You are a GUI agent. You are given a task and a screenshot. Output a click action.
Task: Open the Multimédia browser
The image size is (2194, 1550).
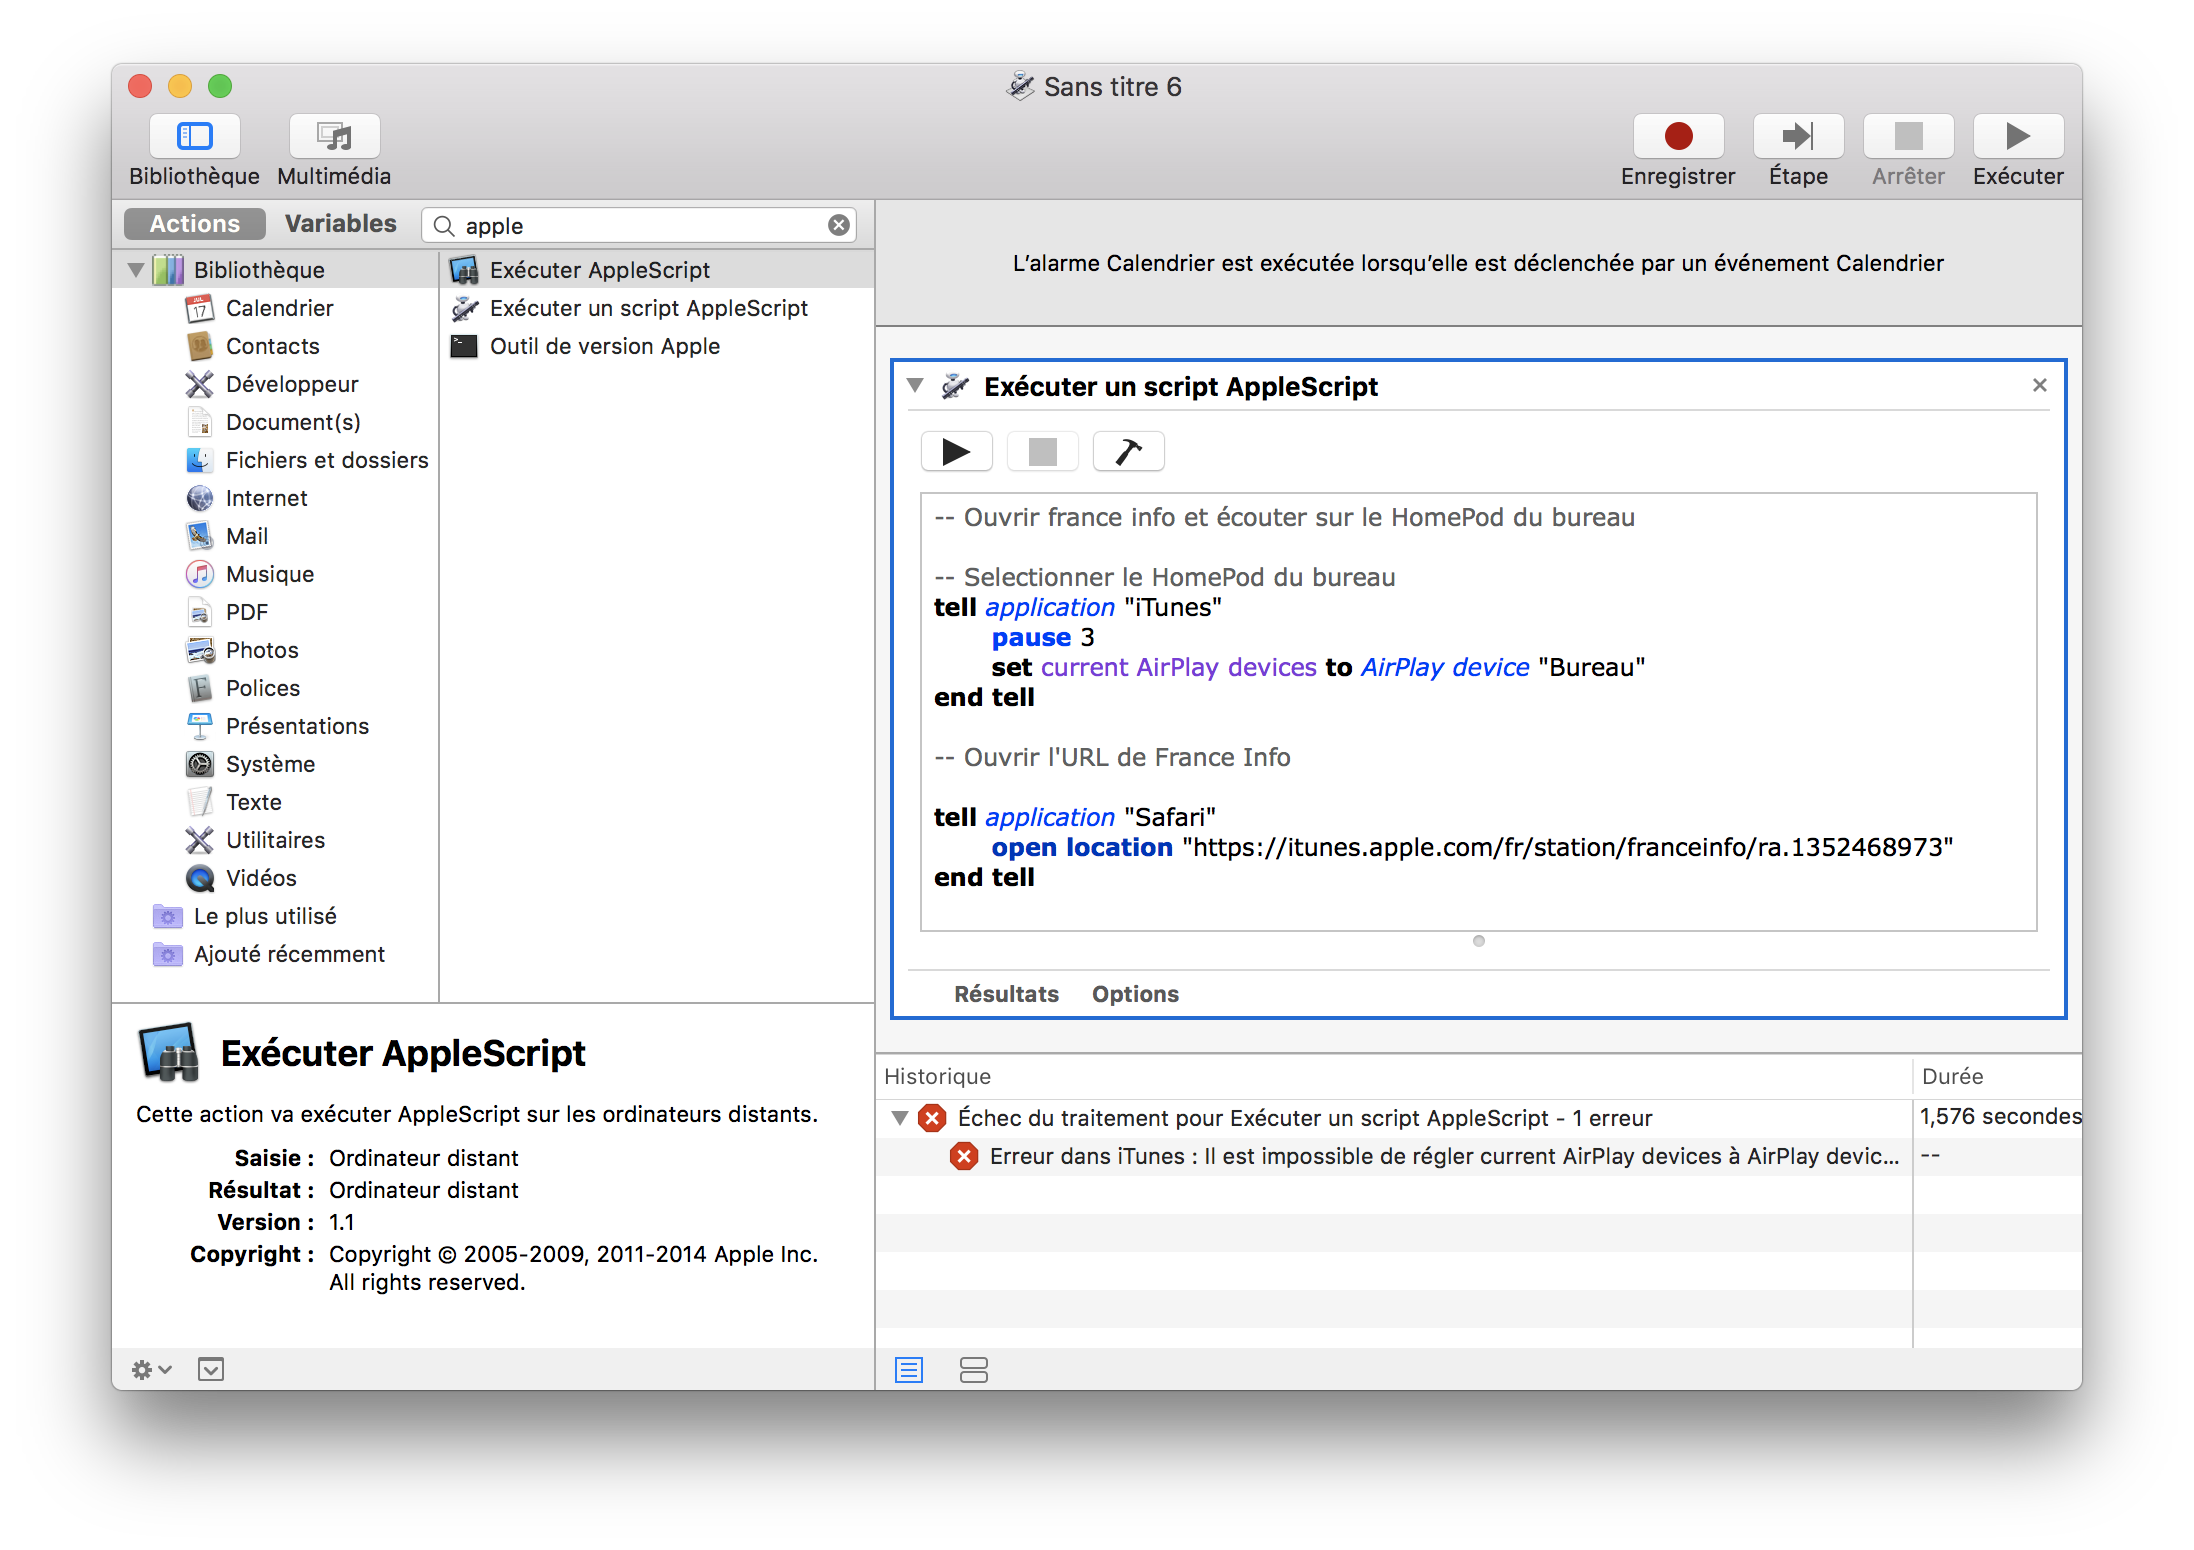pyautogui.click(x=333, y=150)
